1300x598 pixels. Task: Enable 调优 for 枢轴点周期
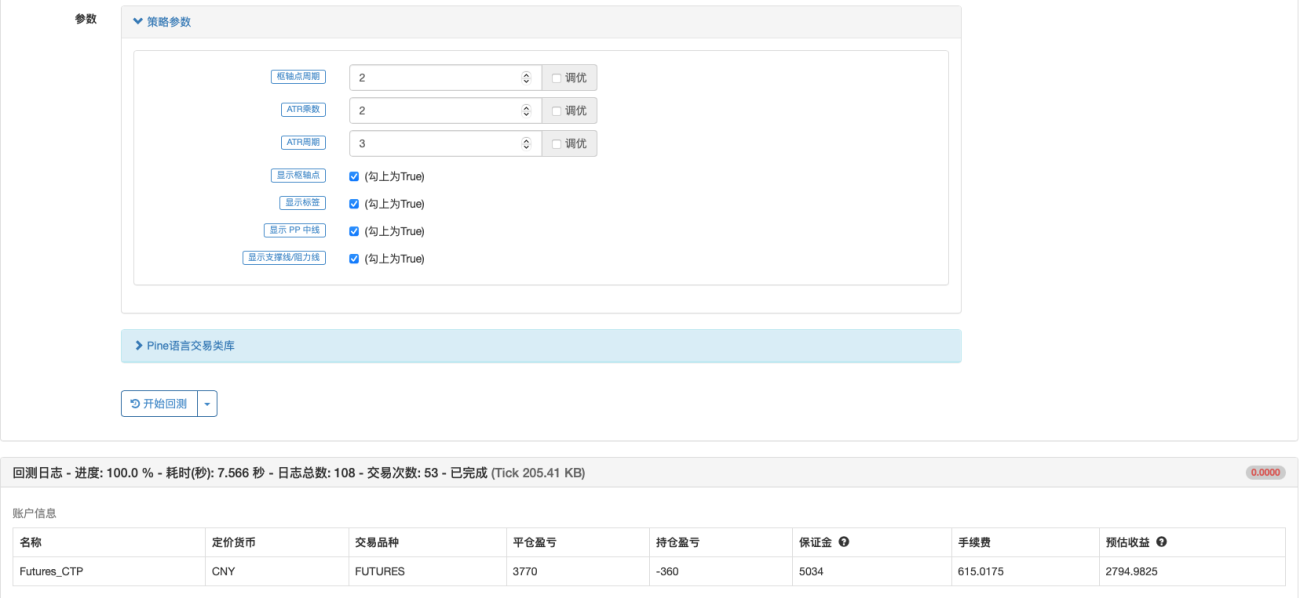(557, 78)
